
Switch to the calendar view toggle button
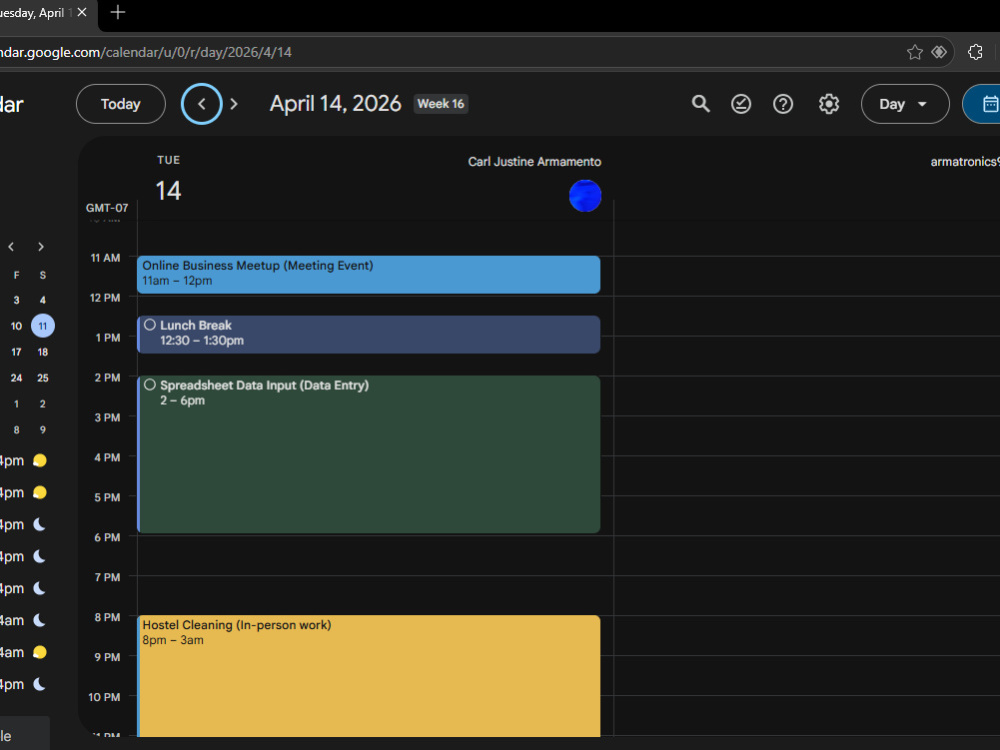coord(982,104)
